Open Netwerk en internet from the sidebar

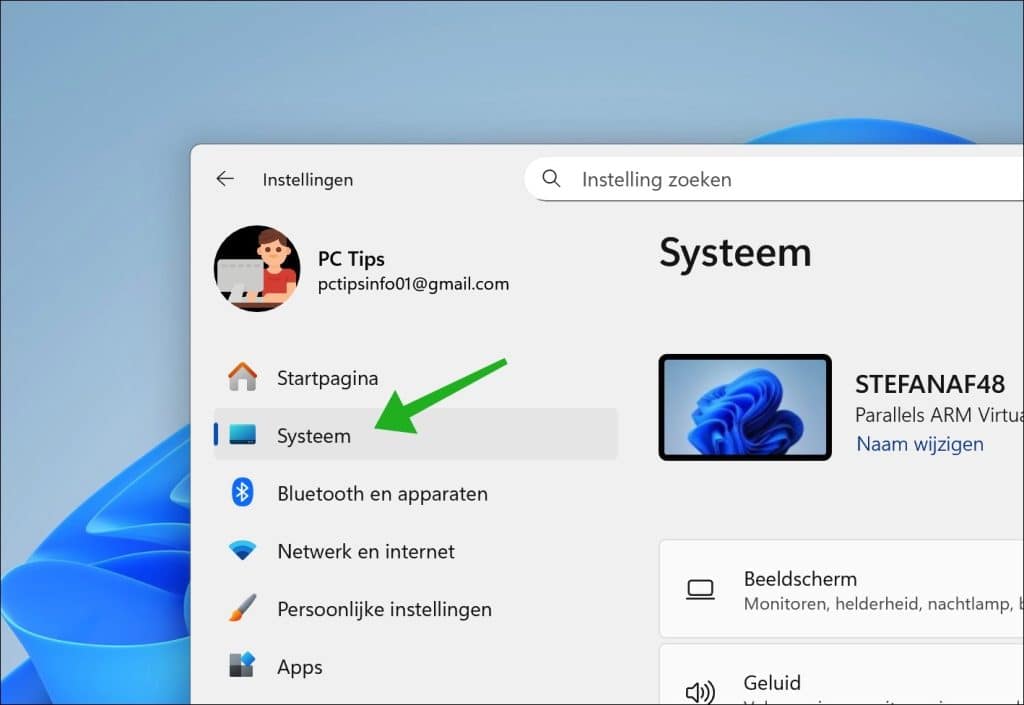tap(365, 551)
